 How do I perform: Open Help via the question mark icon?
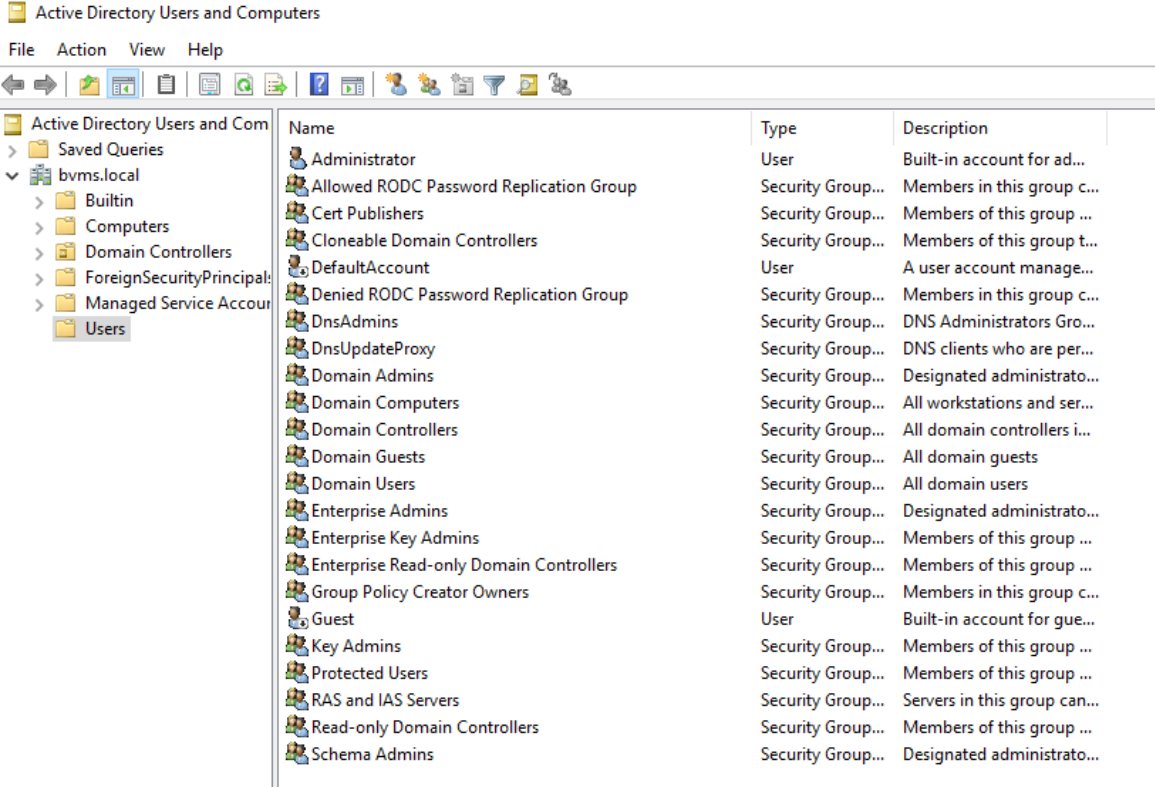pos(319,85)
